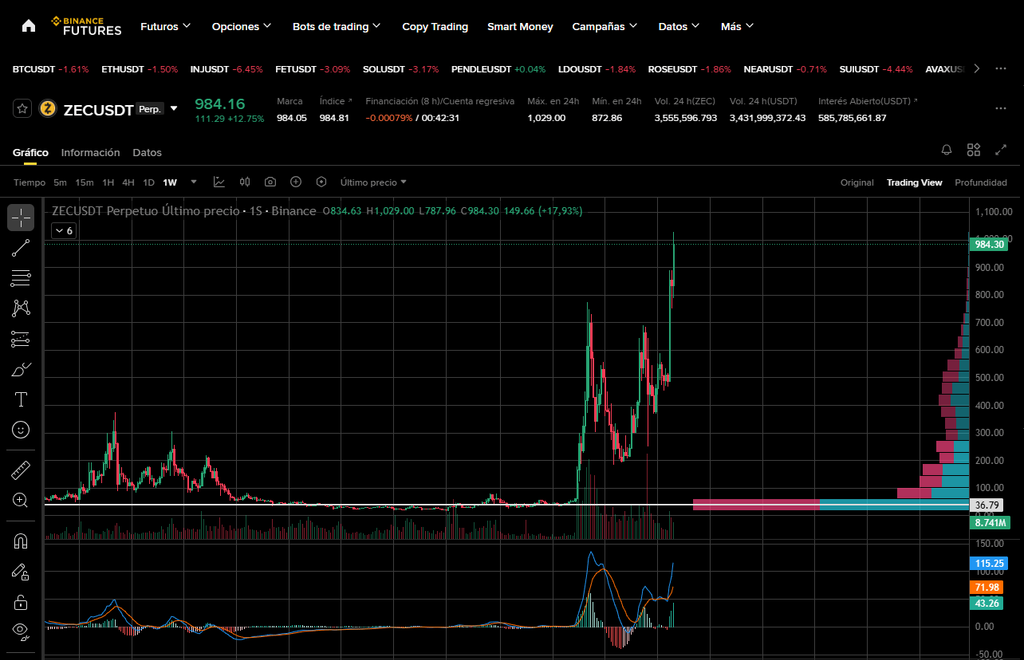Click the circled plus toolbar icon

pyautogui.click(x=296, y=182)
